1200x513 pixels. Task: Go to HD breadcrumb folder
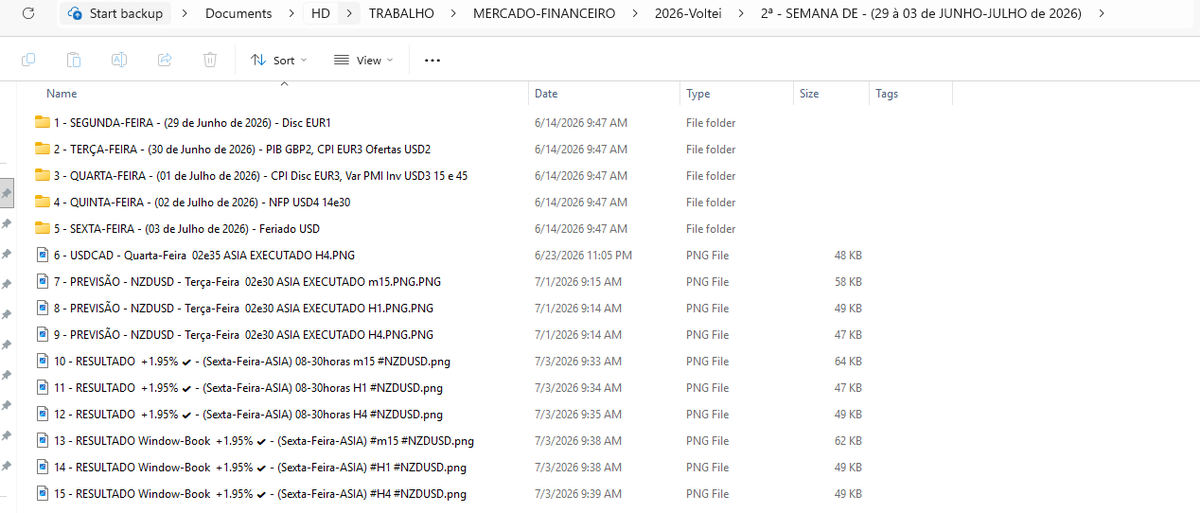coord(320,14)
